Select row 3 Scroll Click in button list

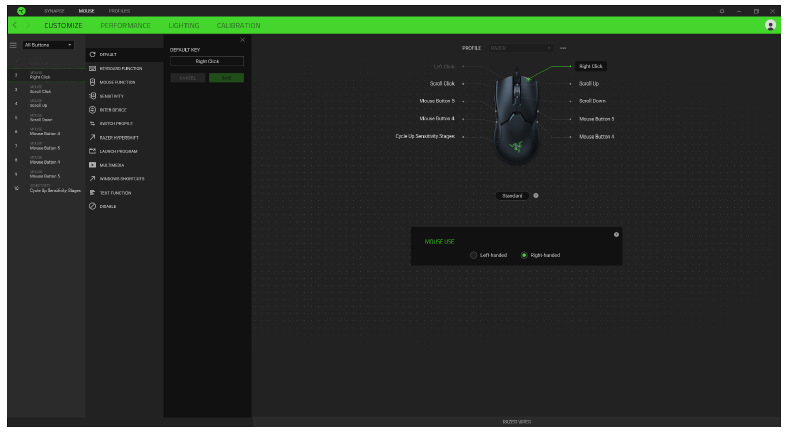point(47,90)
